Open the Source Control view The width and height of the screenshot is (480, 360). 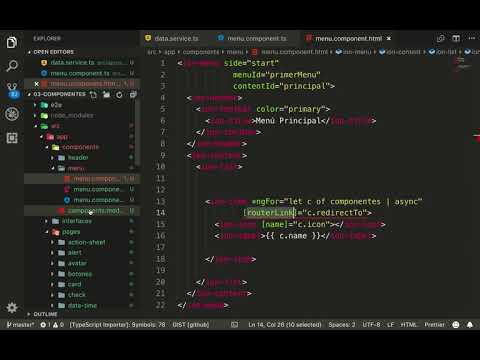tap(12, 90)
